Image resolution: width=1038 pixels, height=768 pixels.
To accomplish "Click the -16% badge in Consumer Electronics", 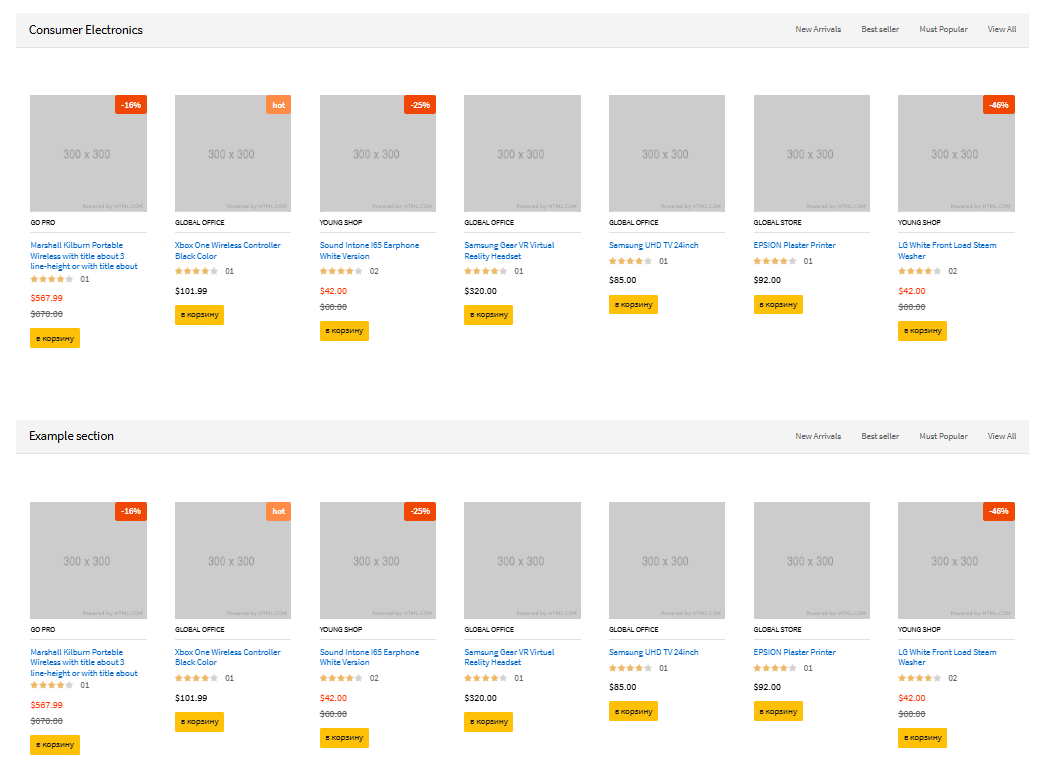I will 131,105.
